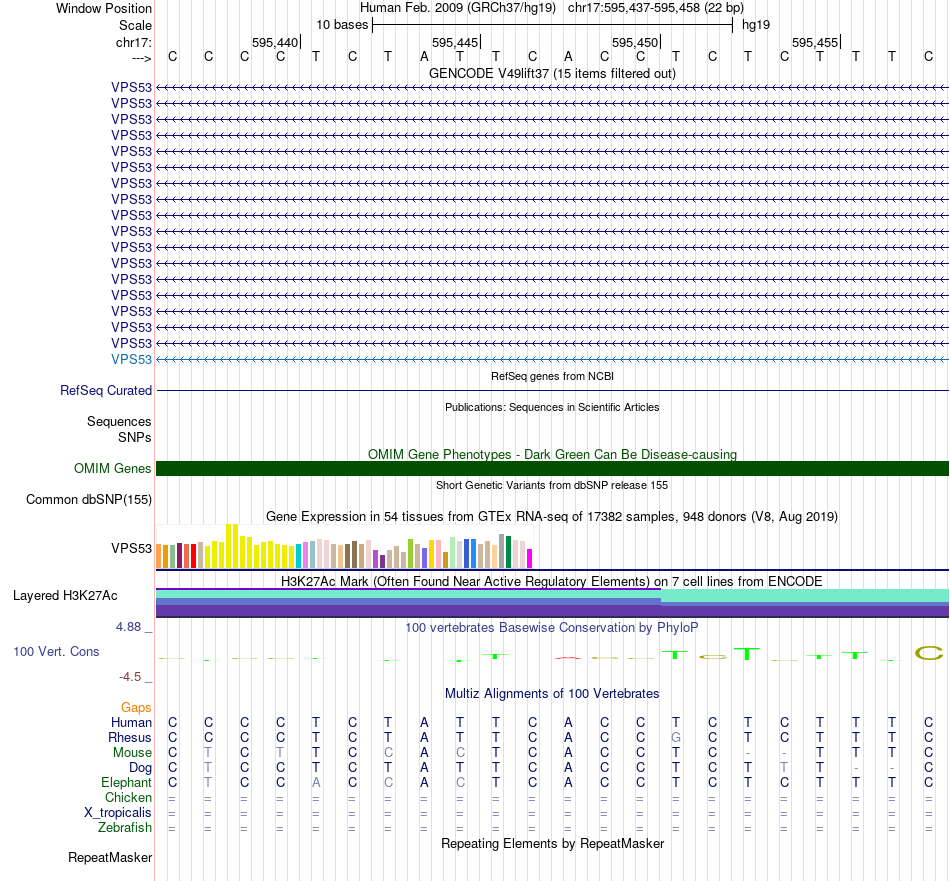Screen dimensions: 950x881
Task: Click the large C in the PhyloP logo
Action: (929, 653)
